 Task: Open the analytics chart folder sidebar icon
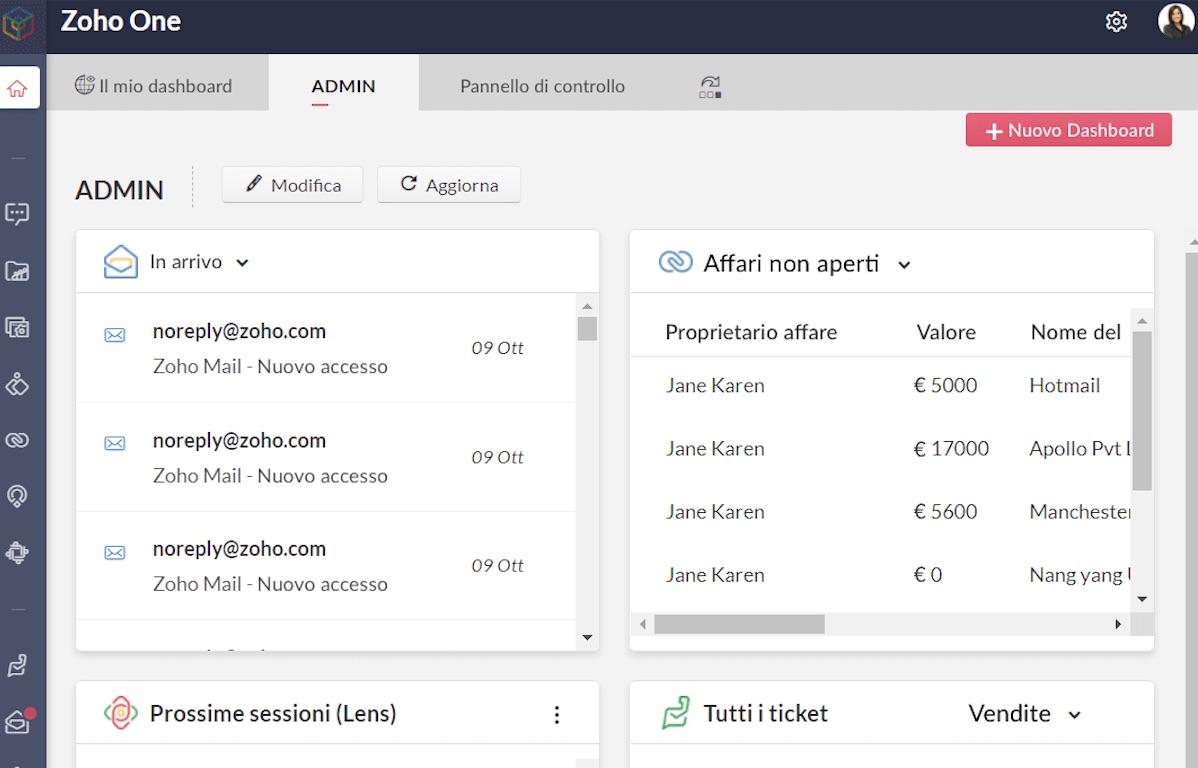coord(17,271)
